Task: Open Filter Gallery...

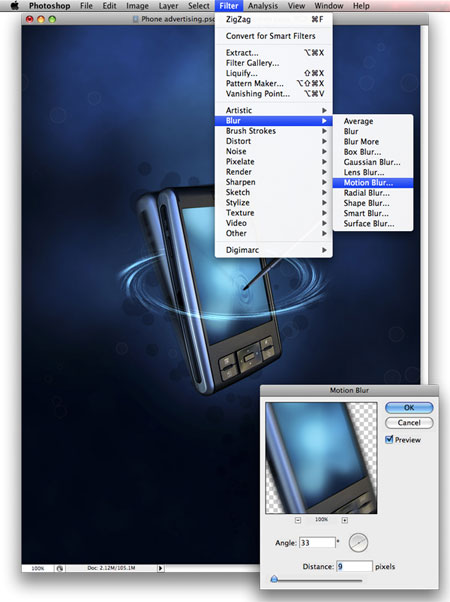Action: (274, 63)
